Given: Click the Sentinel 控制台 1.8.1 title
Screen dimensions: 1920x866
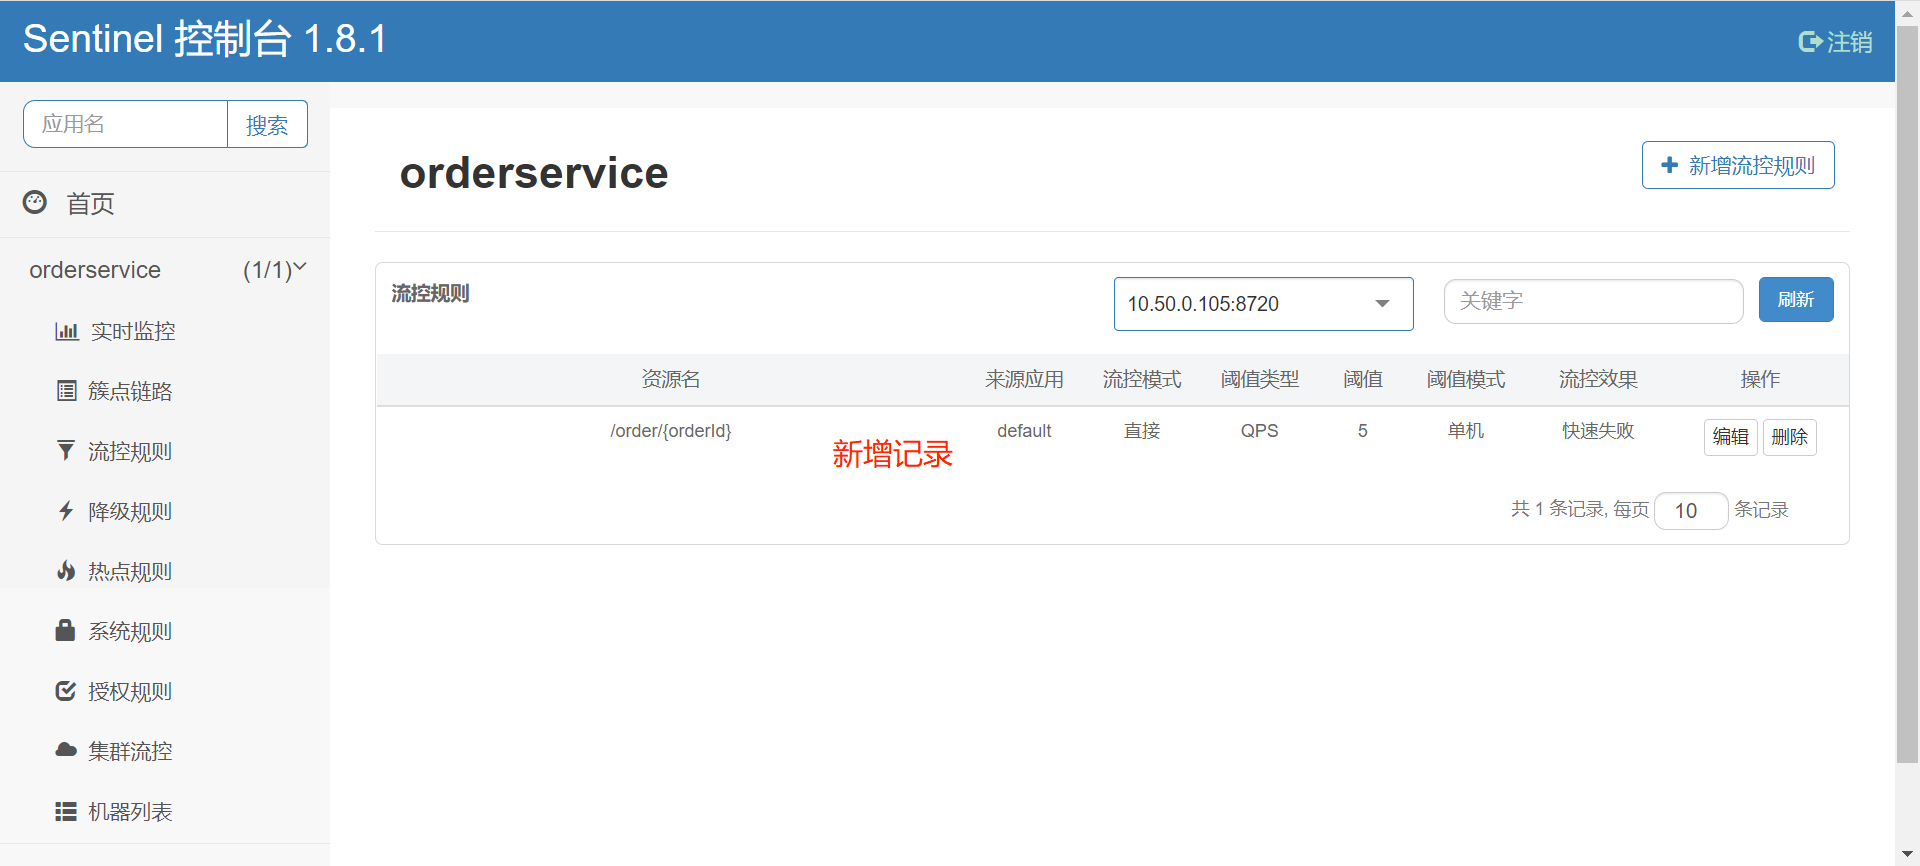Looking at the screenshot, I should point(205,39).
